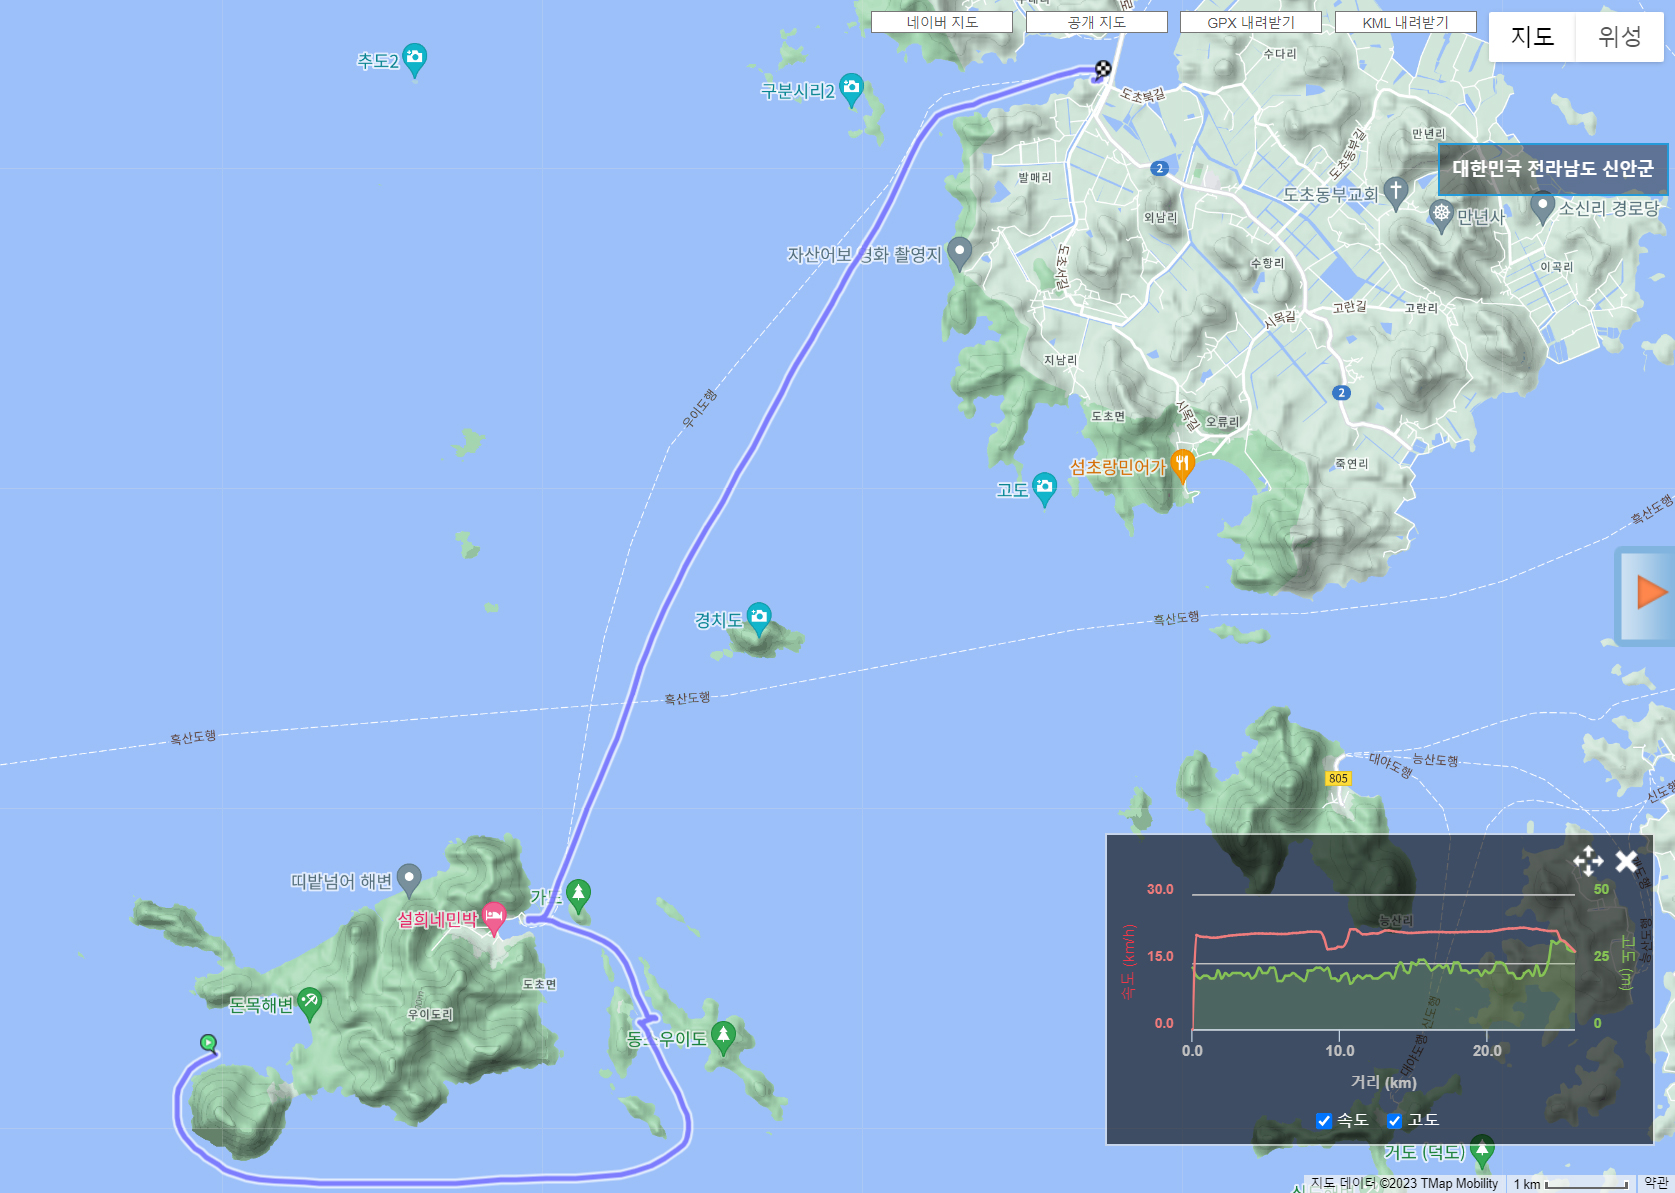1675x1193 pixels.
Task: Click the 섬초랑민어가 restaurant marker
Action: [1183, 466]
